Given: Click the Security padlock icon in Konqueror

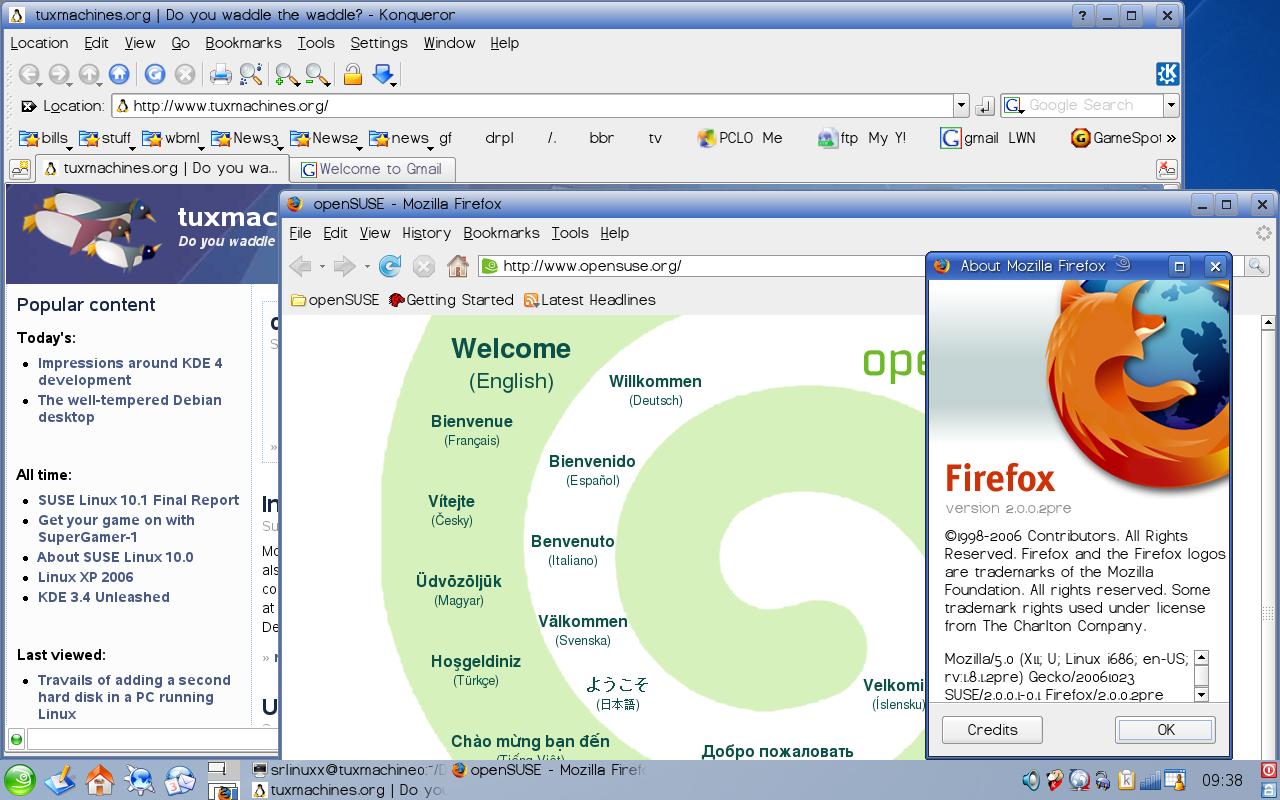Looking at the screenshot, I should (352, 74).
